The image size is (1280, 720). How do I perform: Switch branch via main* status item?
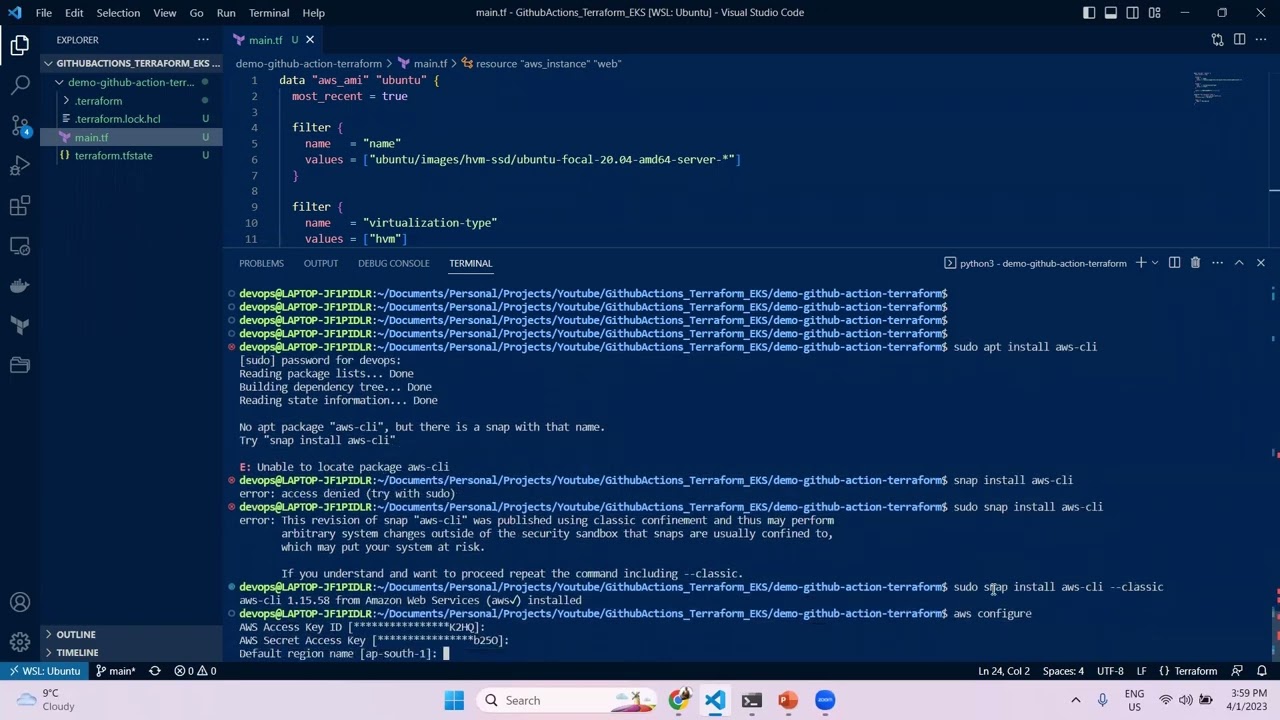click(x=115, y=671)
